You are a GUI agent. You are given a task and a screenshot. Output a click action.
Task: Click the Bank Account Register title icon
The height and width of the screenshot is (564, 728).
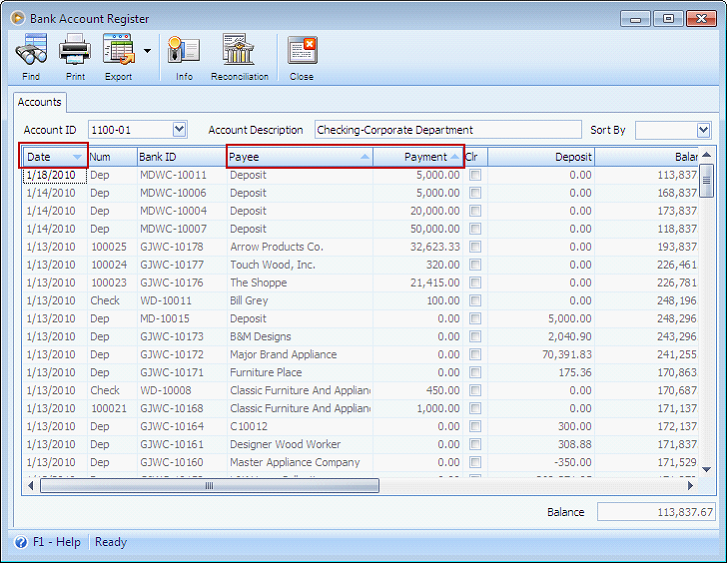tap(18, 18)
